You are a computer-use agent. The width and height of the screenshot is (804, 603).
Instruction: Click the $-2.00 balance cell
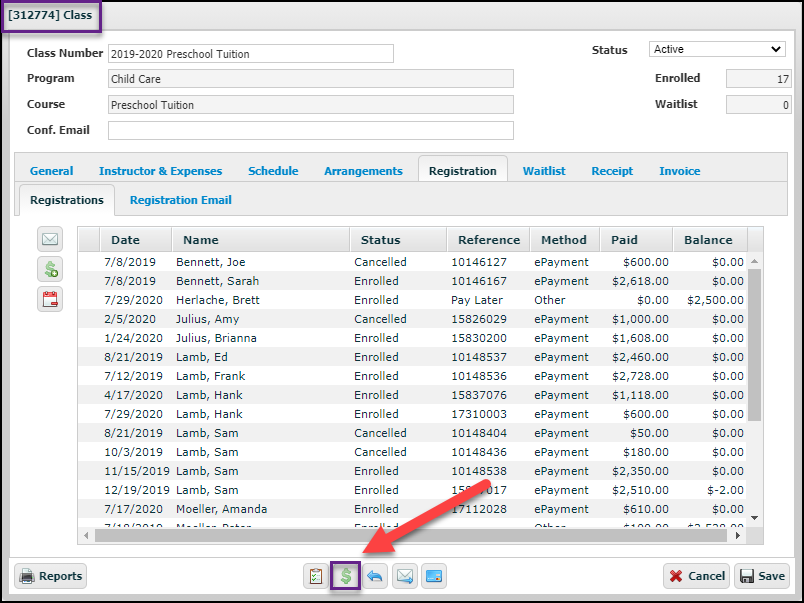[x=726, y=490]
